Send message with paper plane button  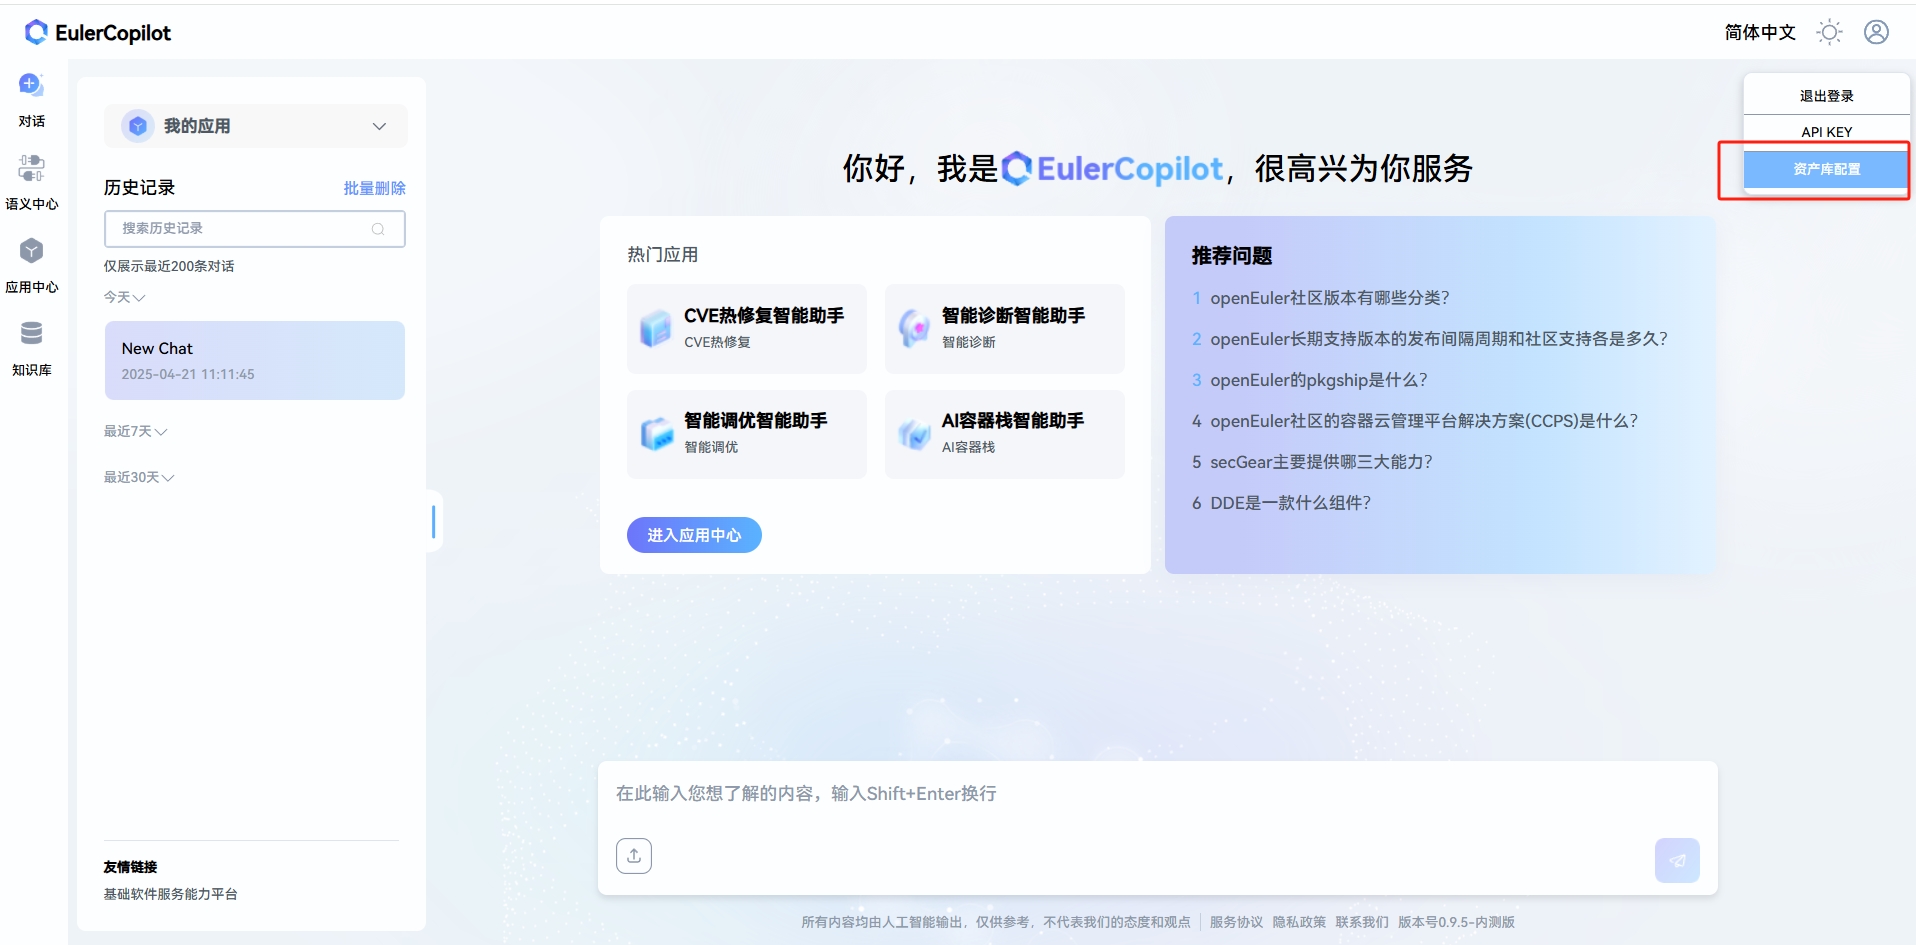click(x=1677, y=860)
